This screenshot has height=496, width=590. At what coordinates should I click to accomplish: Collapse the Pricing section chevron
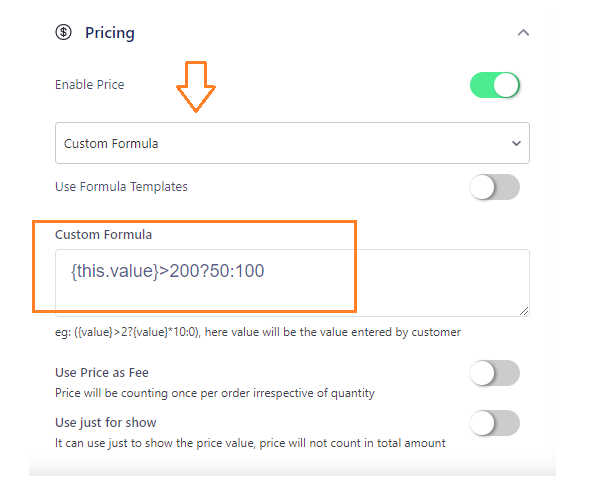(523, 33)
